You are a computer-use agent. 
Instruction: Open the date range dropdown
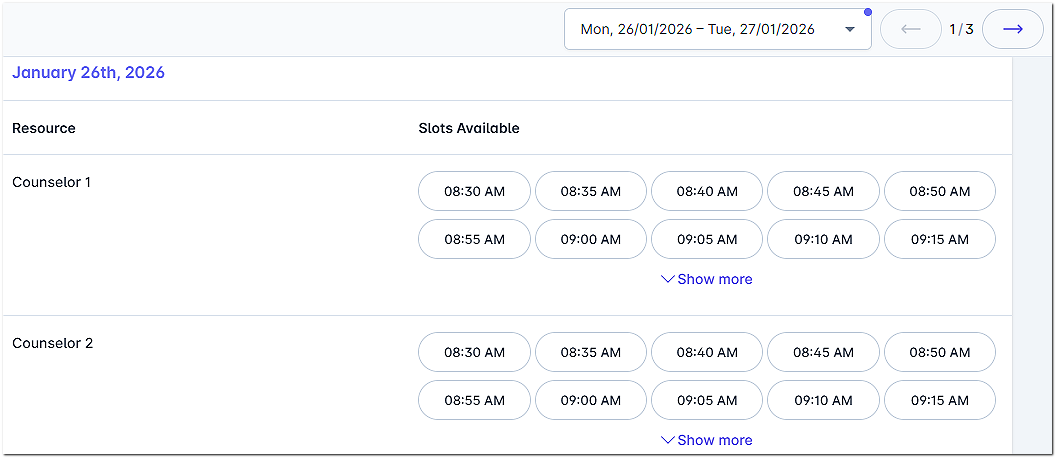717,29
